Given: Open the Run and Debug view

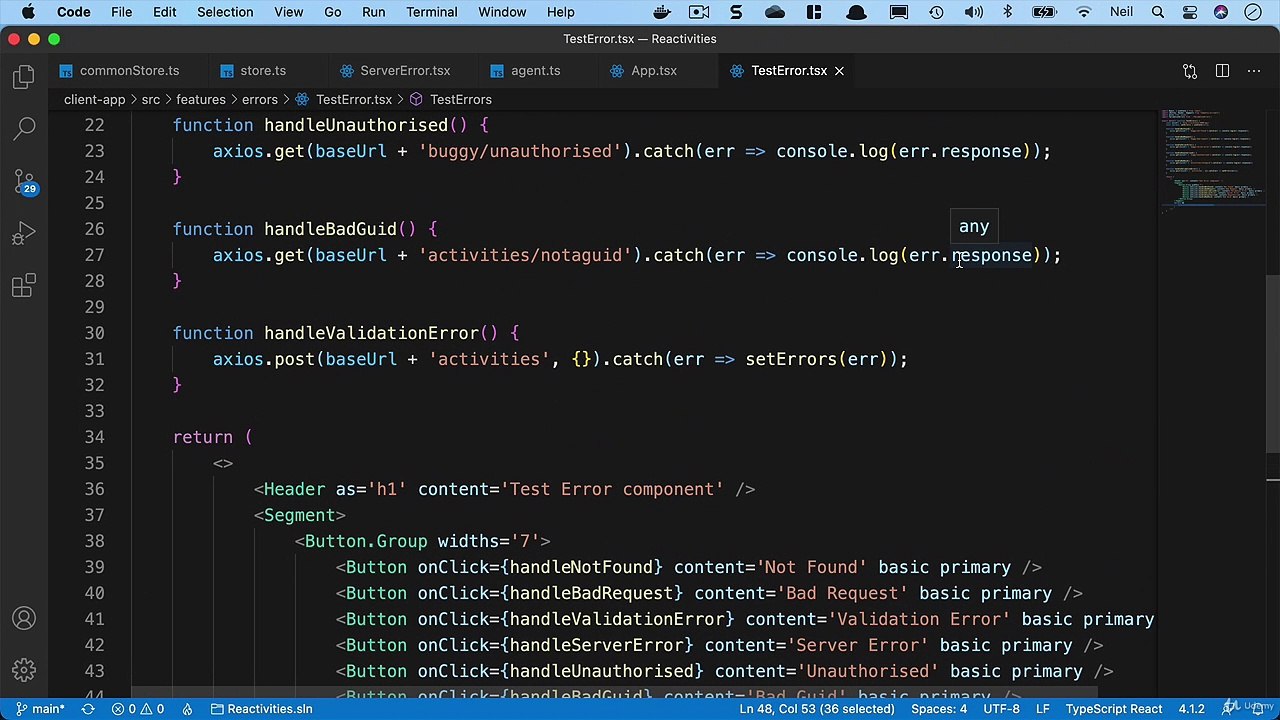Looking at the screenshot, I should pyautogui.click(x=24, y=234).
